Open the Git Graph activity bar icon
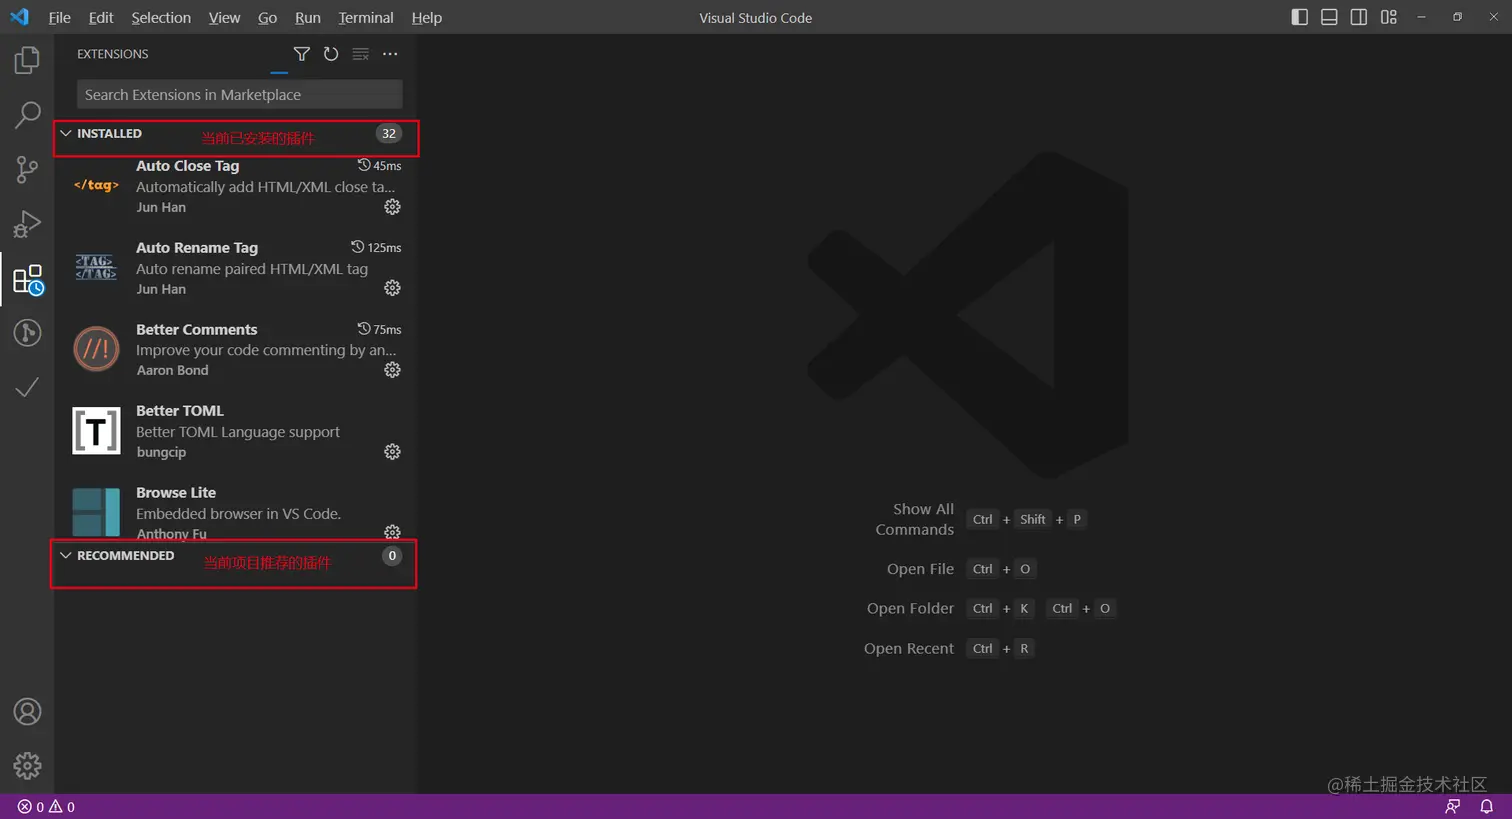 (x=27, y=333)
